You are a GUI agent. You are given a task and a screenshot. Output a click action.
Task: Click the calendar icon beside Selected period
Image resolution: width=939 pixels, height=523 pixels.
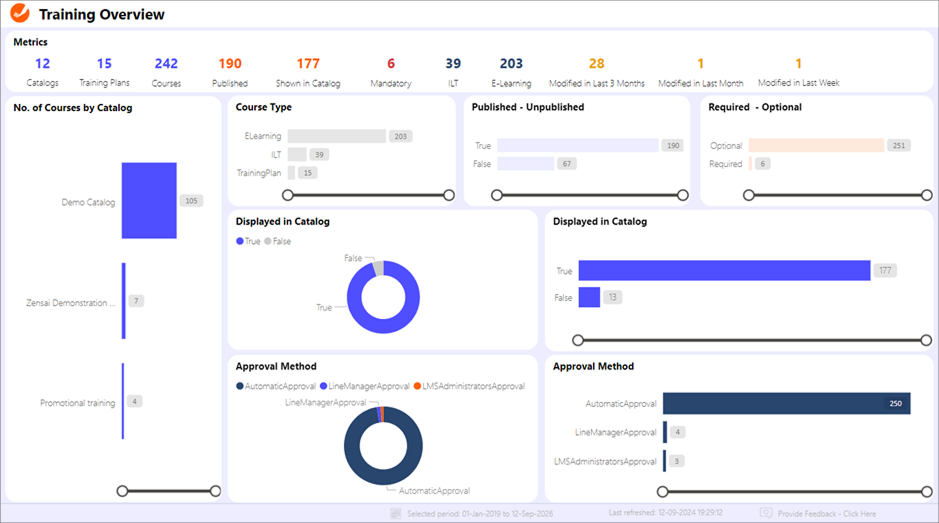pos(396,513)
